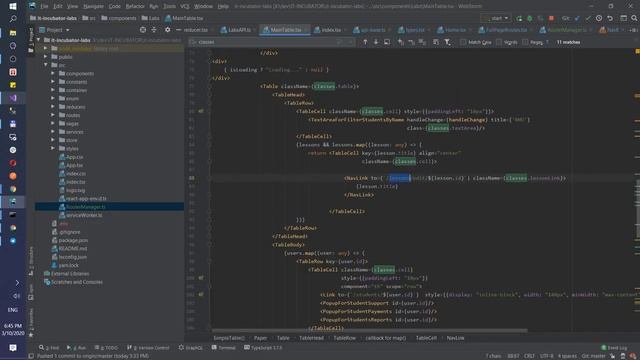Screen dimensions: 640x360
Task: Open the VCS menu
Action: point(184,6)
